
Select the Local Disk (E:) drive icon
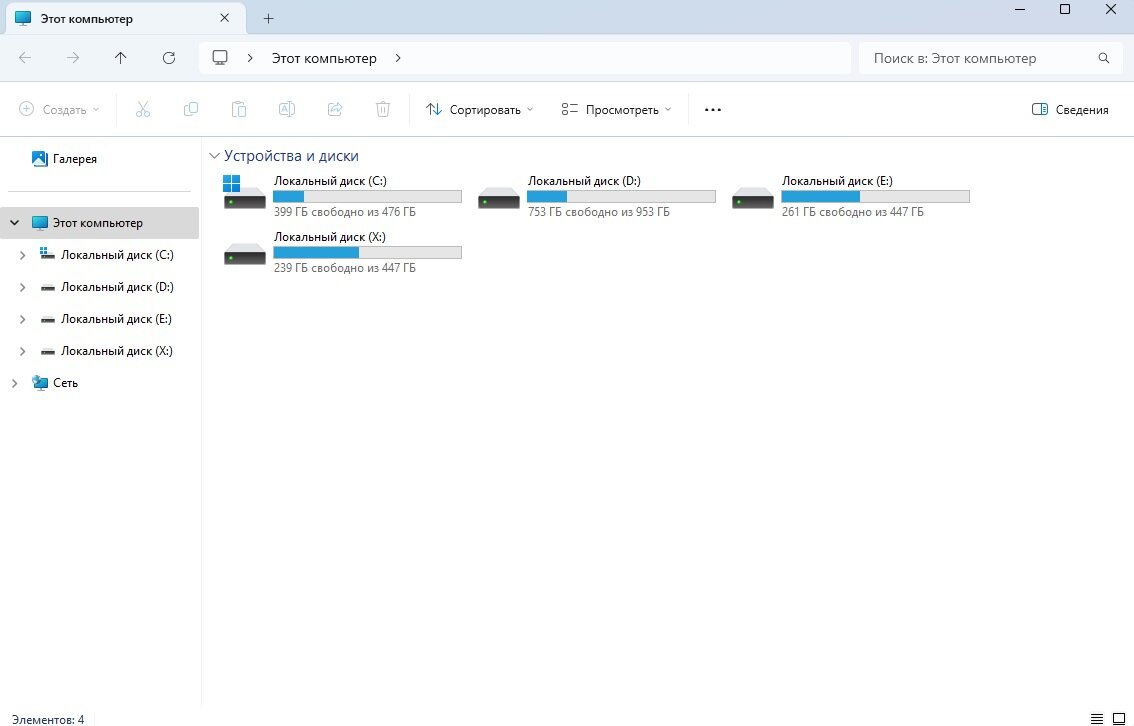753,197
